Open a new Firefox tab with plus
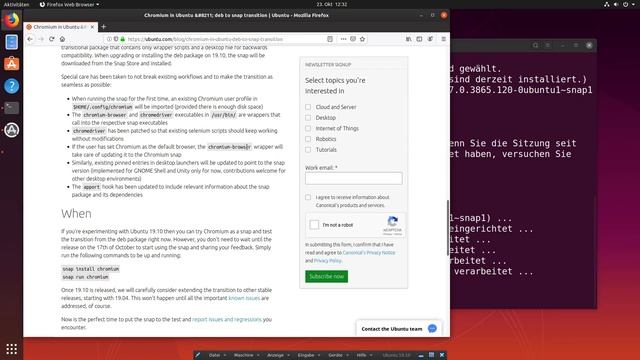Image resolution: width=640 pixels, height=360 pixels. coord(103,27)
